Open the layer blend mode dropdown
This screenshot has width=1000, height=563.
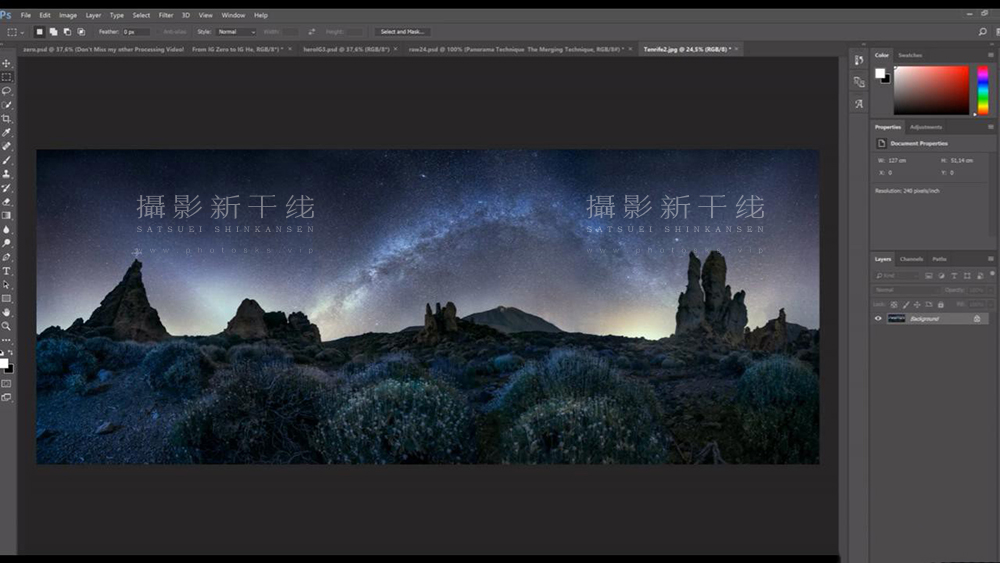click(x=907, y=290)
